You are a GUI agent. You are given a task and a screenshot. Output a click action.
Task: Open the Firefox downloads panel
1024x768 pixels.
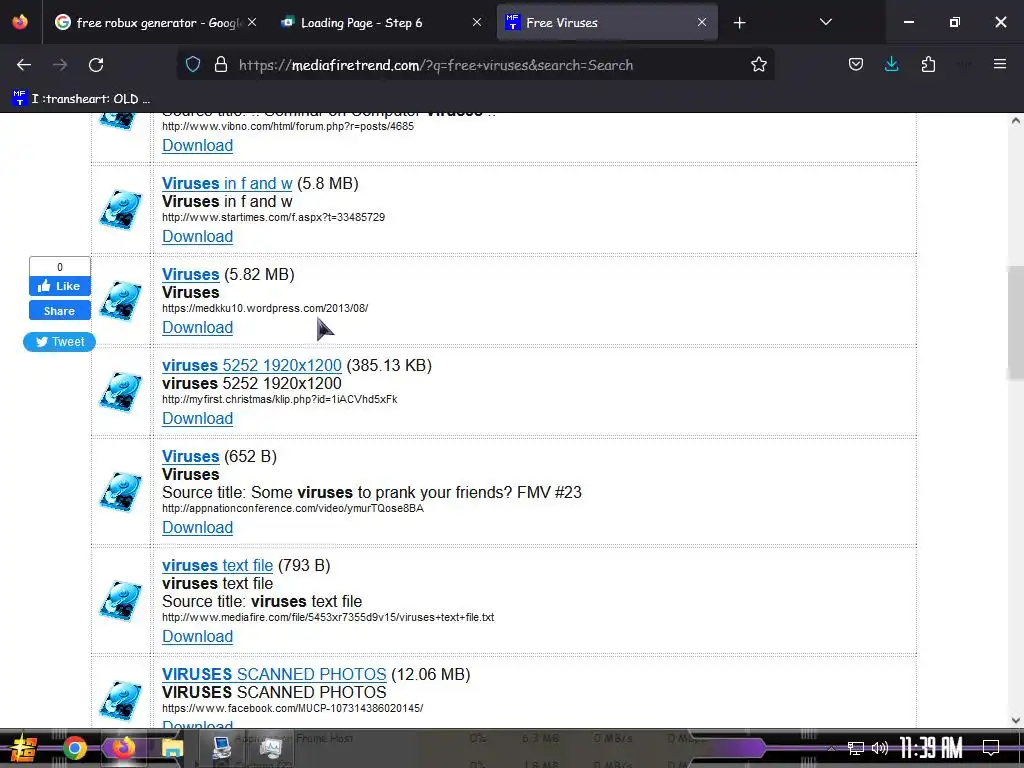pyautogui.click(x=891, y=65)
